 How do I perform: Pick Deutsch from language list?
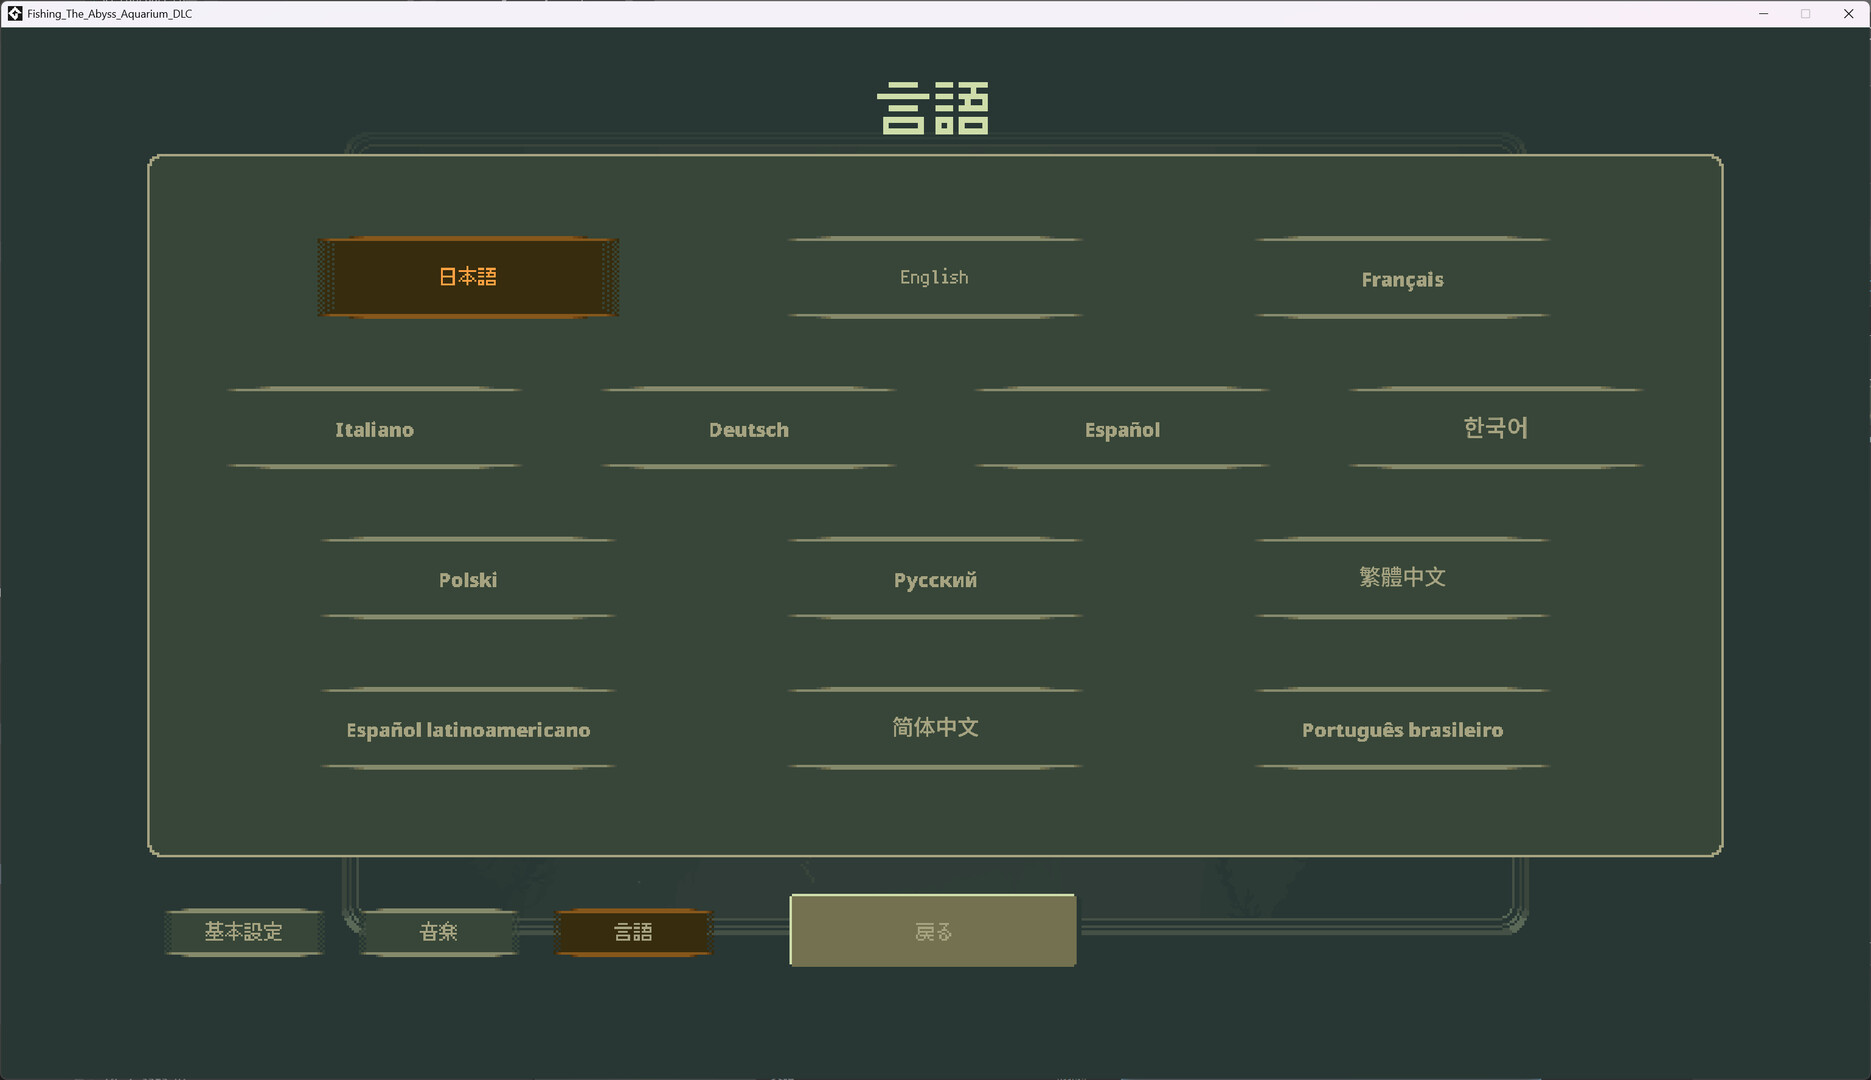tap(748, 429)
